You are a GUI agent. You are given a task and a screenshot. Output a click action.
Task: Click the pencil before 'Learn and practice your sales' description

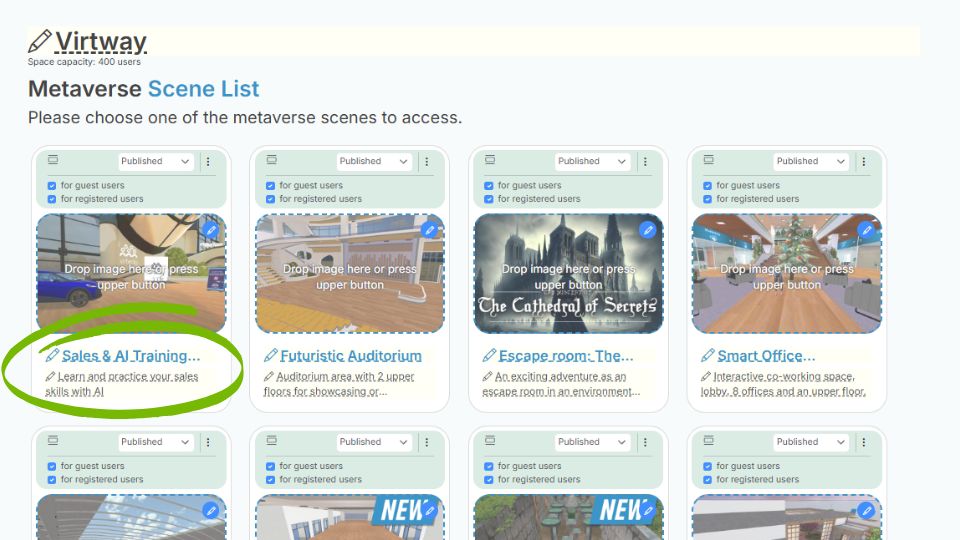click(50, 377)
